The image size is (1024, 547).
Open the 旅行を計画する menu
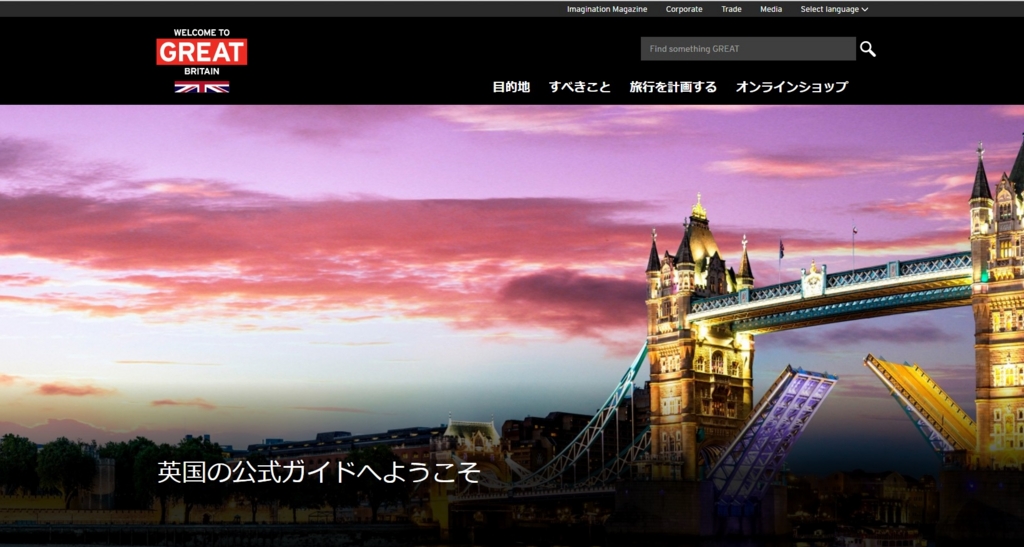673,87
